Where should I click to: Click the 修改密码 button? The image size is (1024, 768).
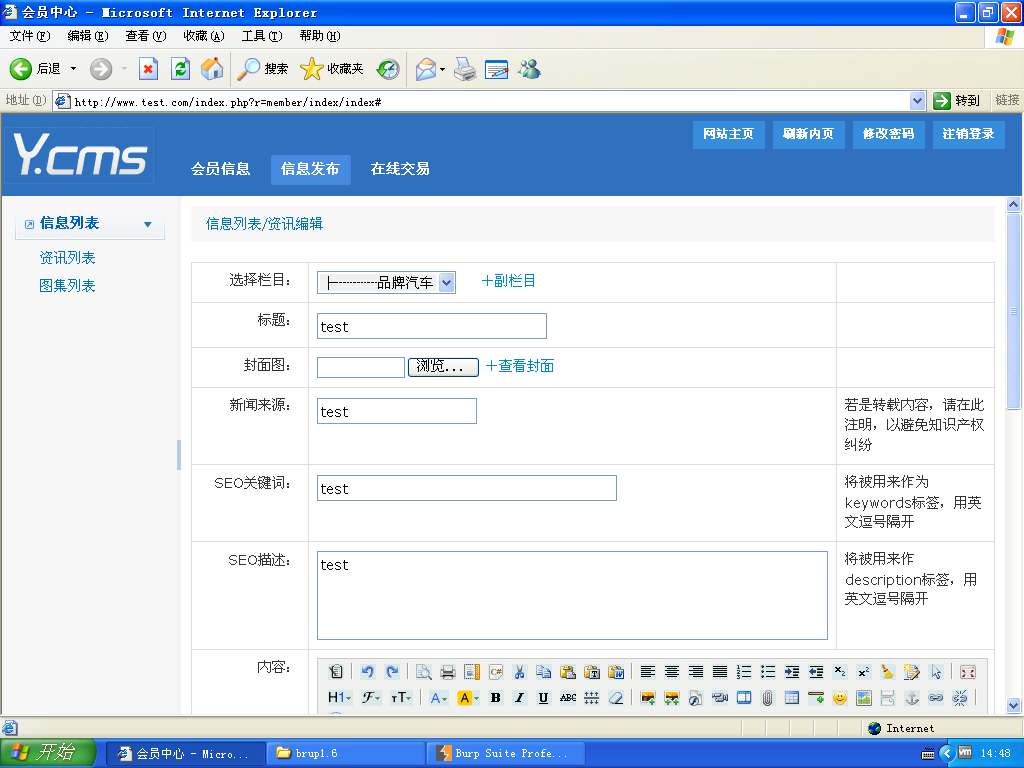pyautogui.click(x=888, y=135)
